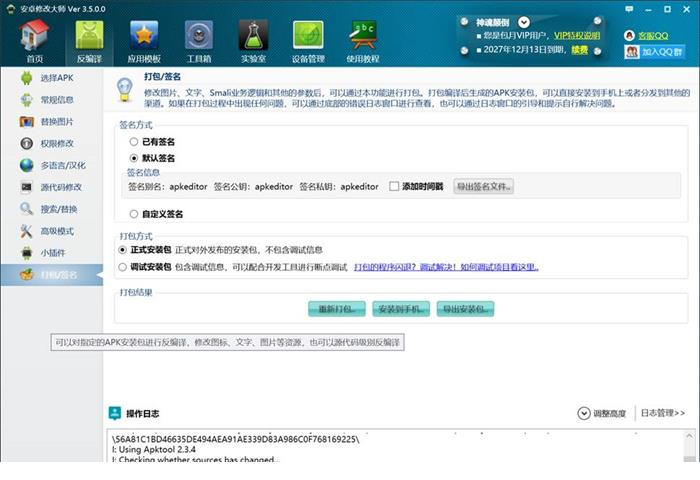Open 客服QQ support contact
This screenshot has height=480, width=700.
[x=655, y=35]
